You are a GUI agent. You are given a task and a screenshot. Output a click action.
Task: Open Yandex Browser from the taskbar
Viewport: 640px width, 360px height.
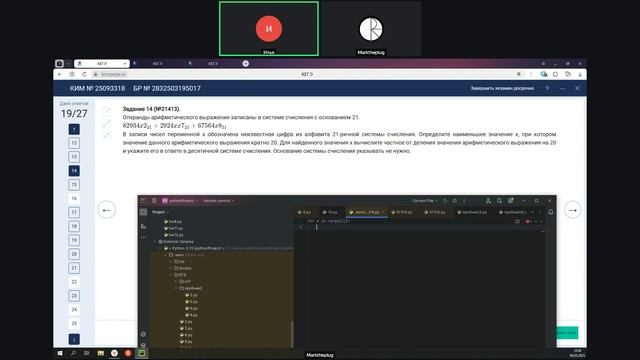(114, 353)
